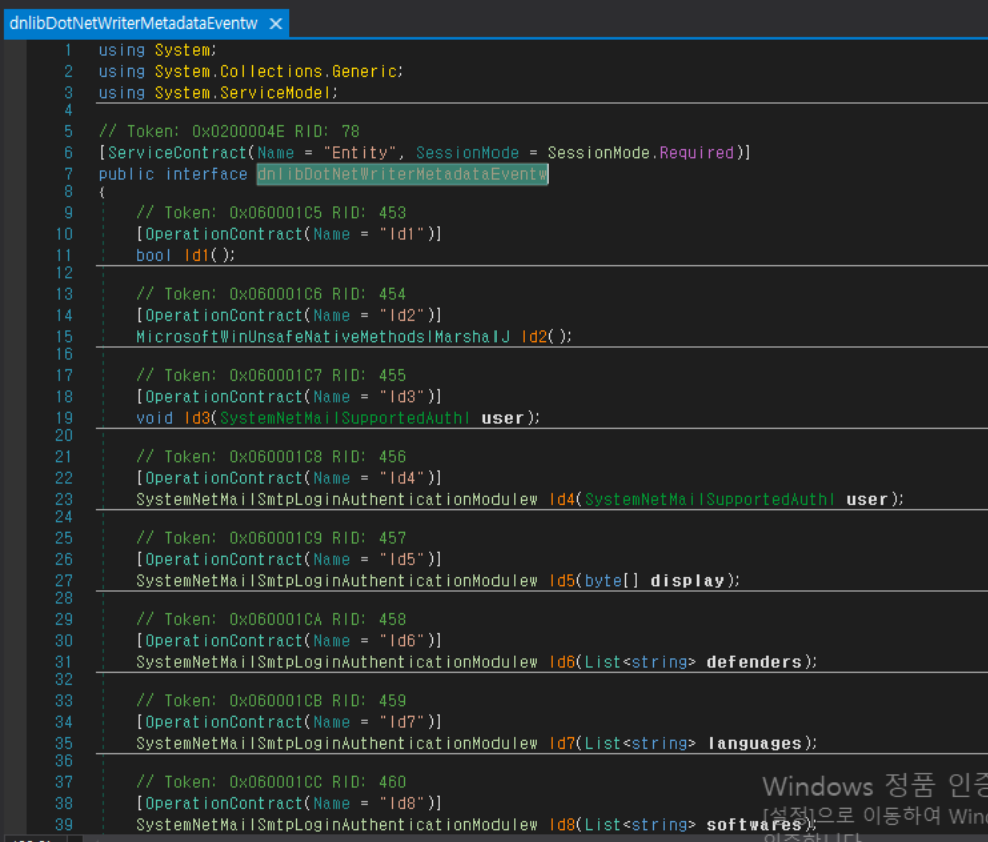Click method name Id8 on line 39
This screenshot has width=988, height=842.
tap(562, 824)
